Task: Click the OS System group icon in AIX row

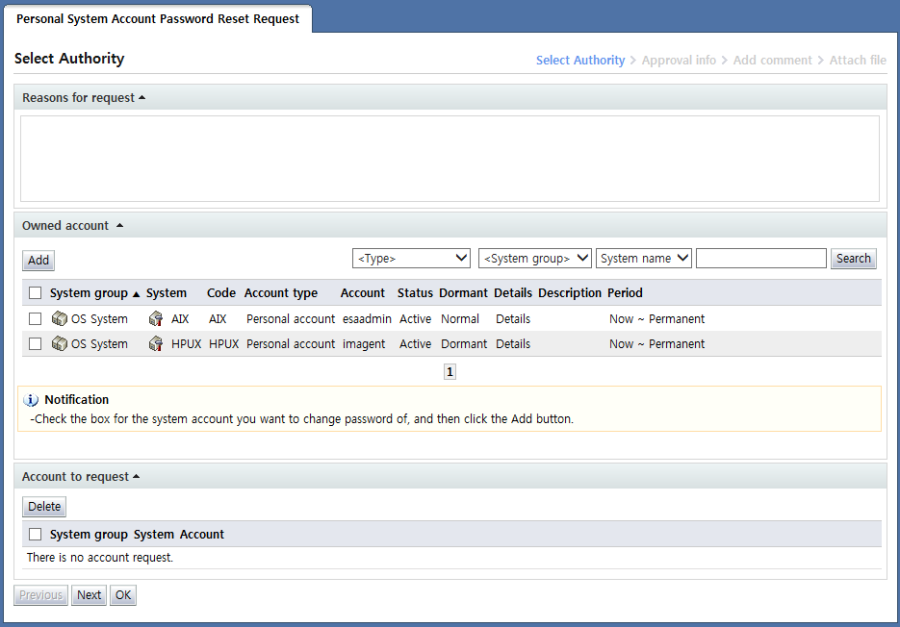Action: pos(59,319)
